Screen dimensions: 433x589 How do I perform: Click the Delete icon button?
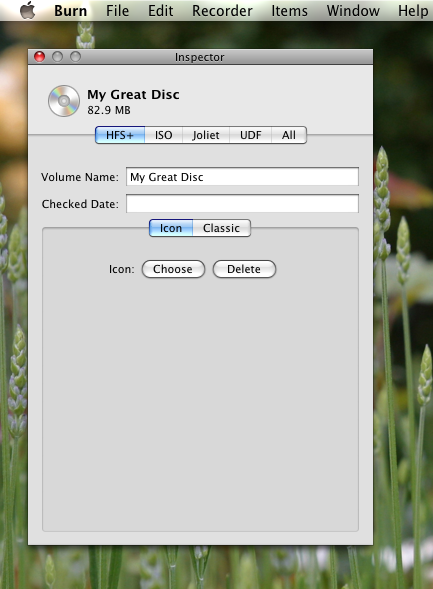[x=244, y=269]
